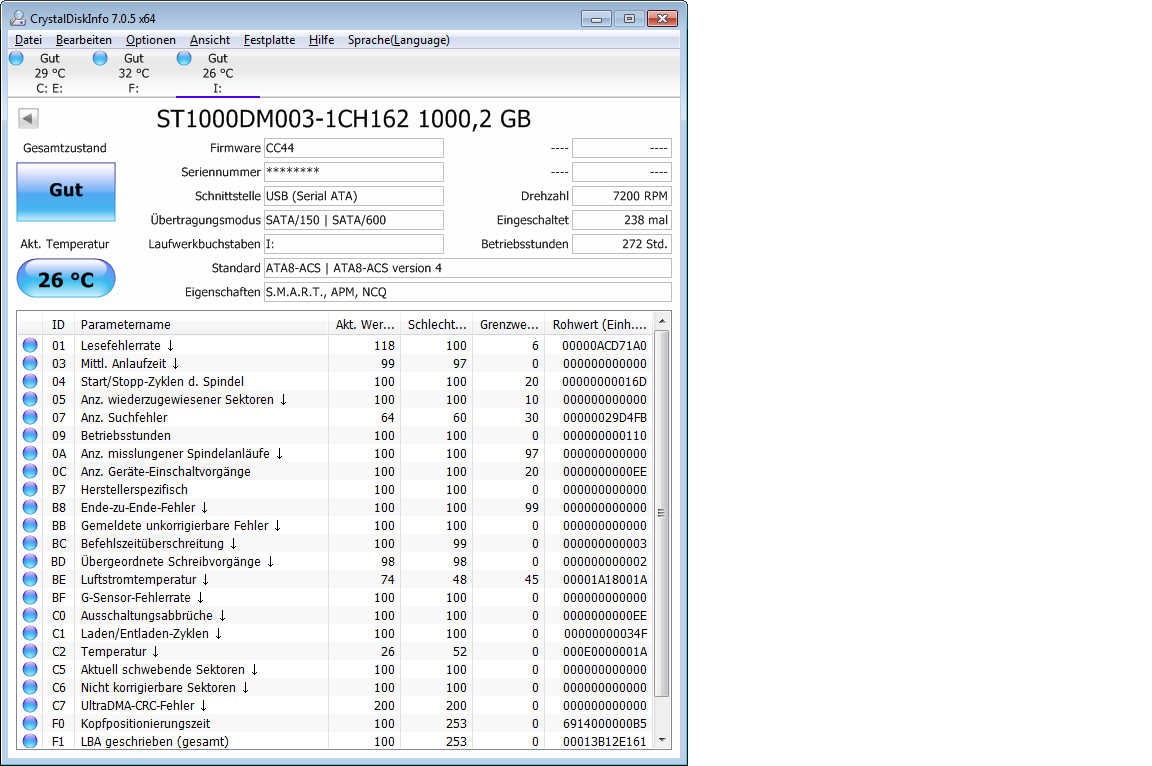Click the Laufwerkbuchstaben field showing I:
Viewport: 1152px width, 766px height.
[353, 244]
